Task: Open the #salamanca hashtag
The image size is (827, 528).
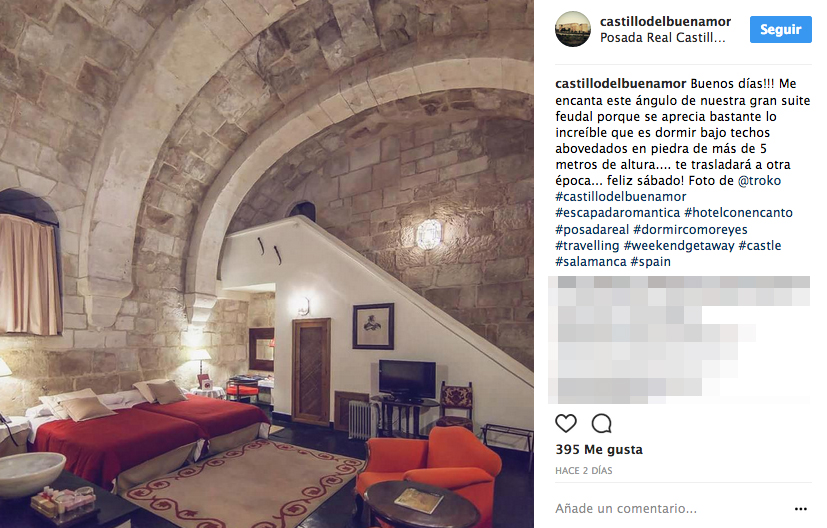Action: coord(591,262)
